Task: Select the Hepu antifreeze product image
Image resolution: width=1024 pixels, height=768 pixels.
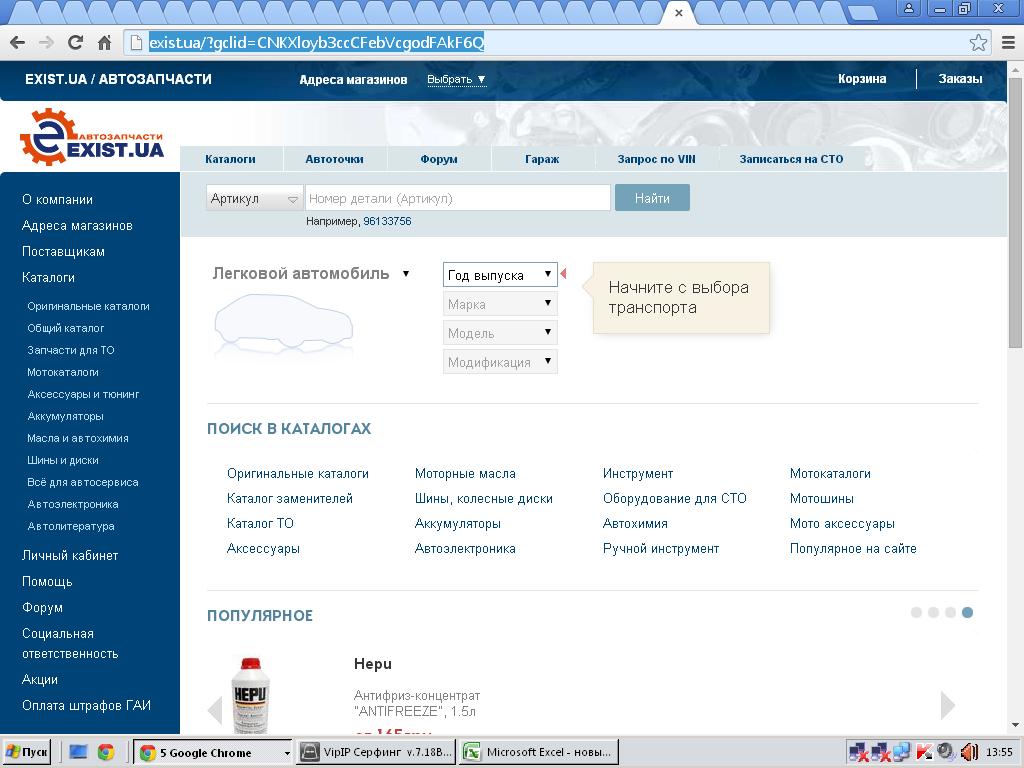Action: pos(251,696)
